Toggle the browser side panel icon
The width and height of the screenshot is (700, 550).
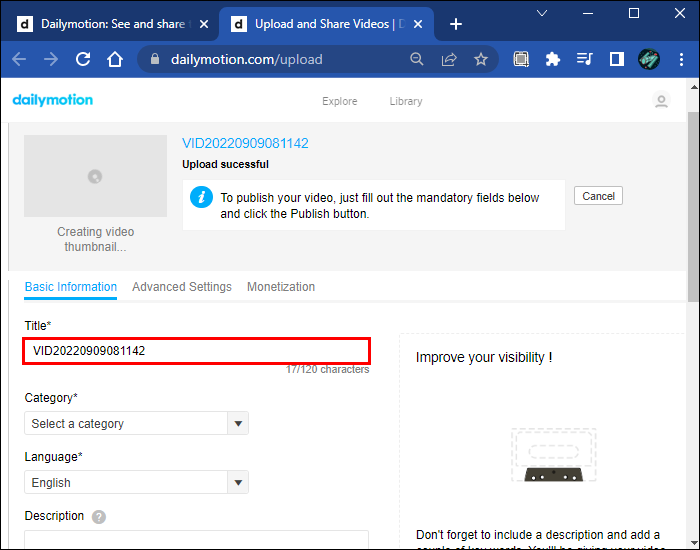(617, 59)
